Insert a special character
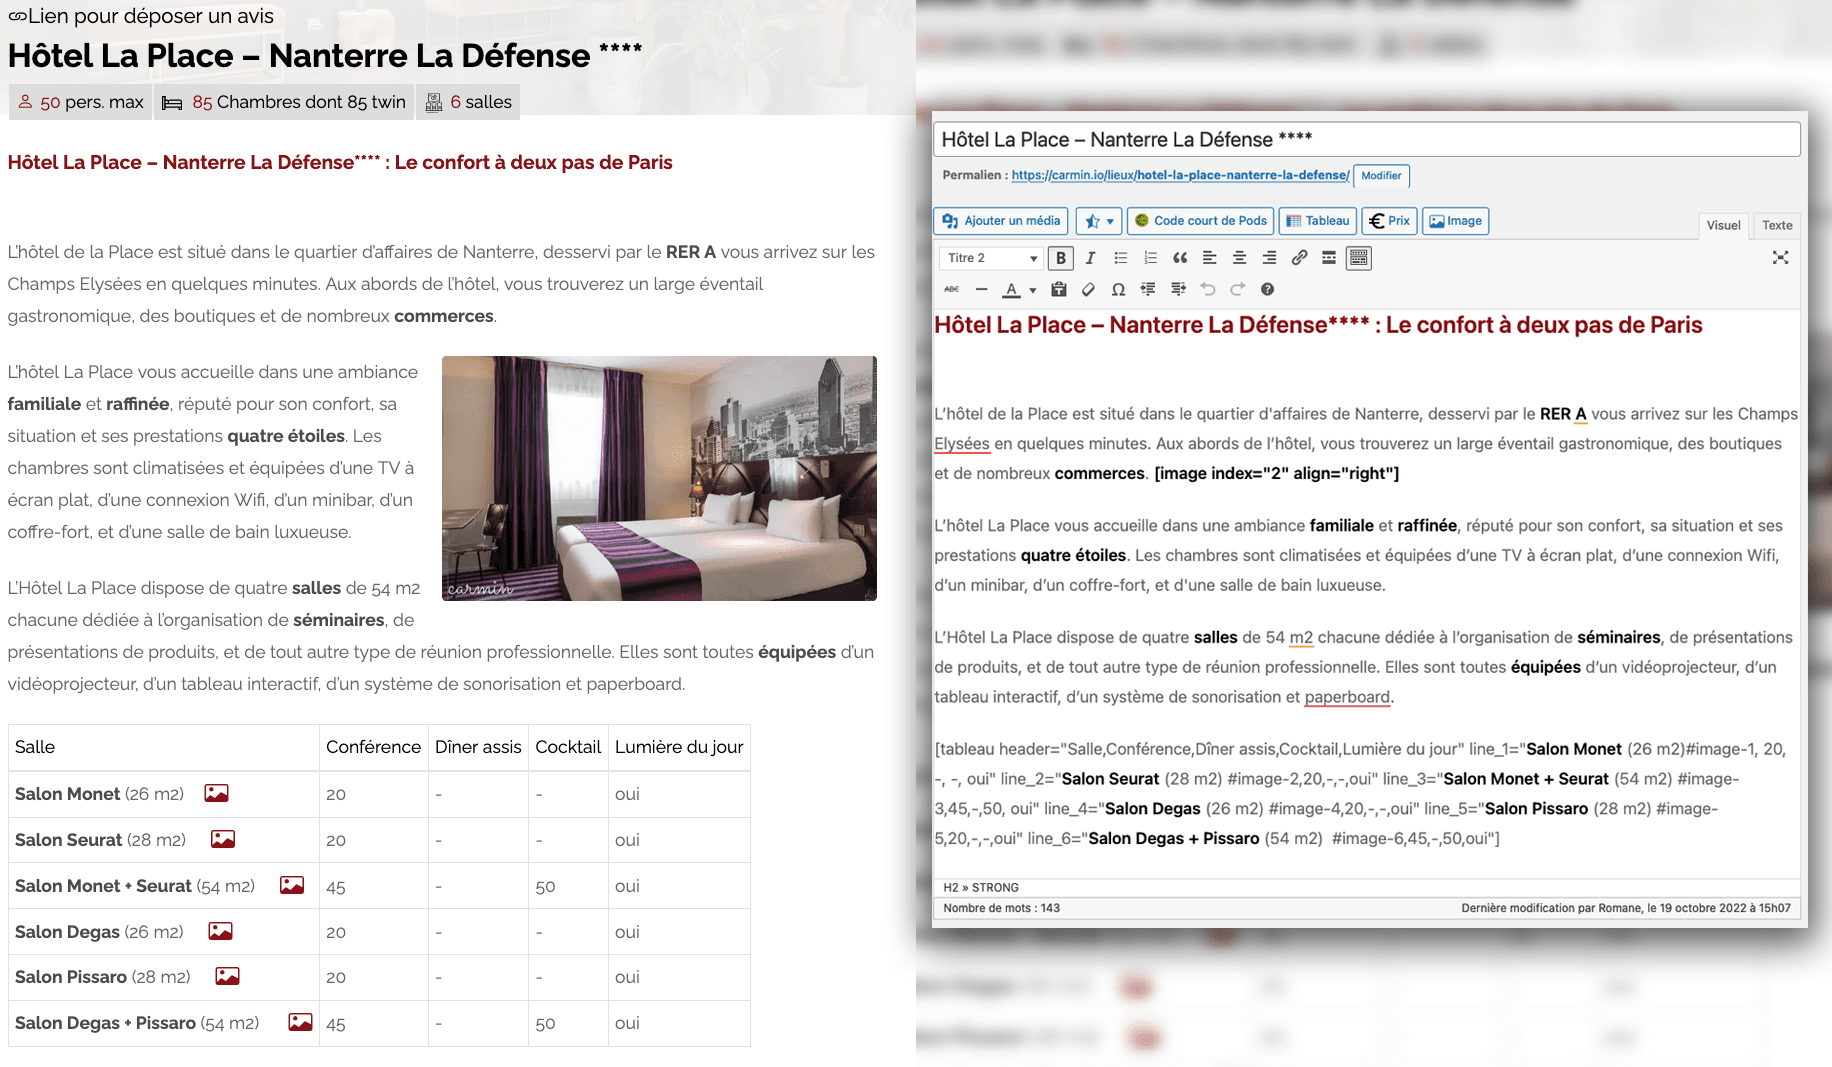Screen dimensions: 1832x1067 [1118, 289]
